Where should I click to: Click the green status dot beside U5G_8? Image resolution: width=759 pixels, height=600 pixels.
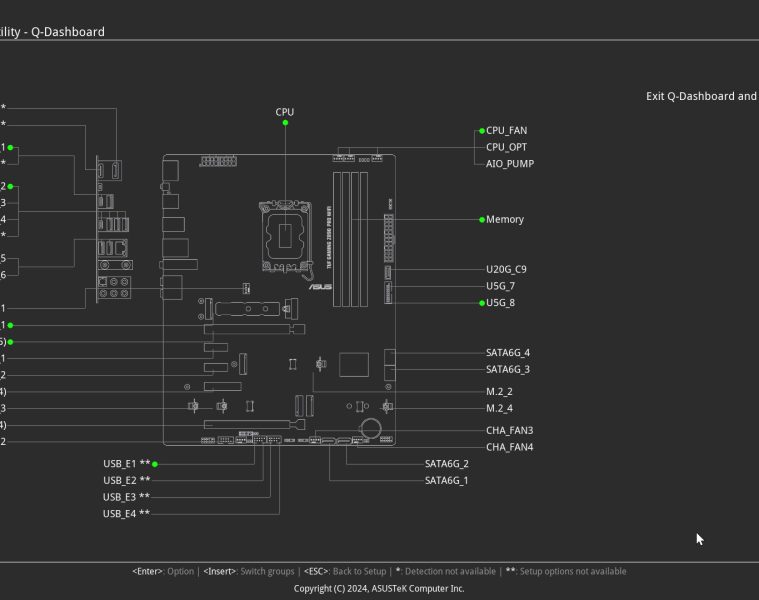coord(482,303)
